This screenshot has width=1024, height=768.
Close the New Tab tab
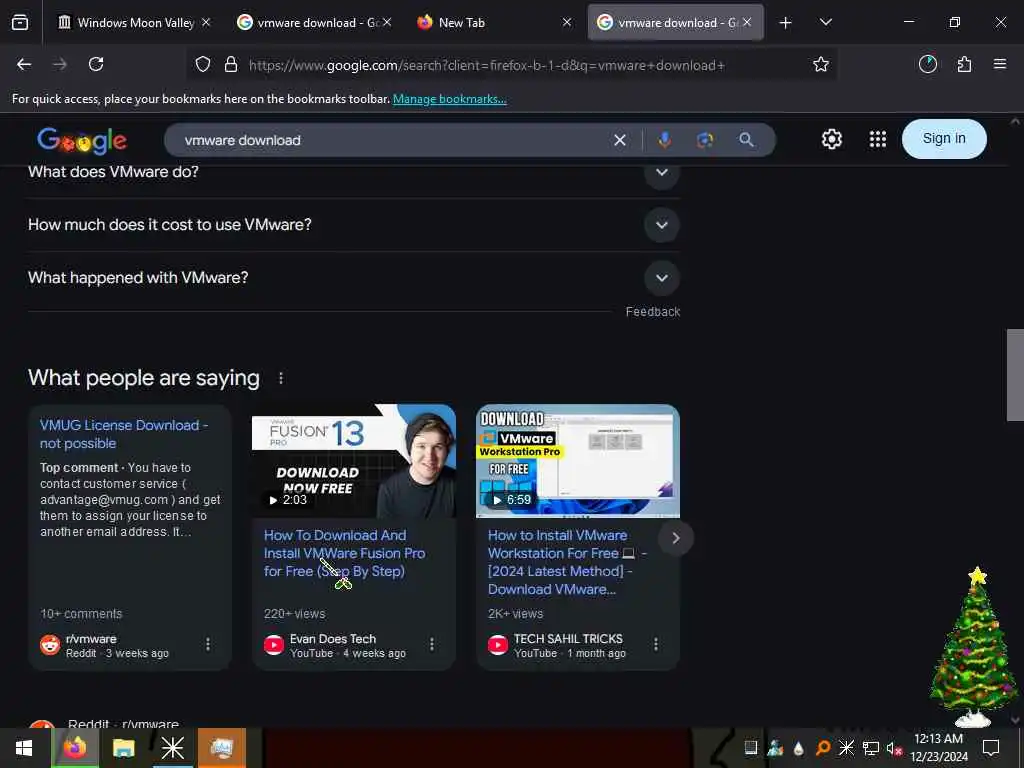567,22
